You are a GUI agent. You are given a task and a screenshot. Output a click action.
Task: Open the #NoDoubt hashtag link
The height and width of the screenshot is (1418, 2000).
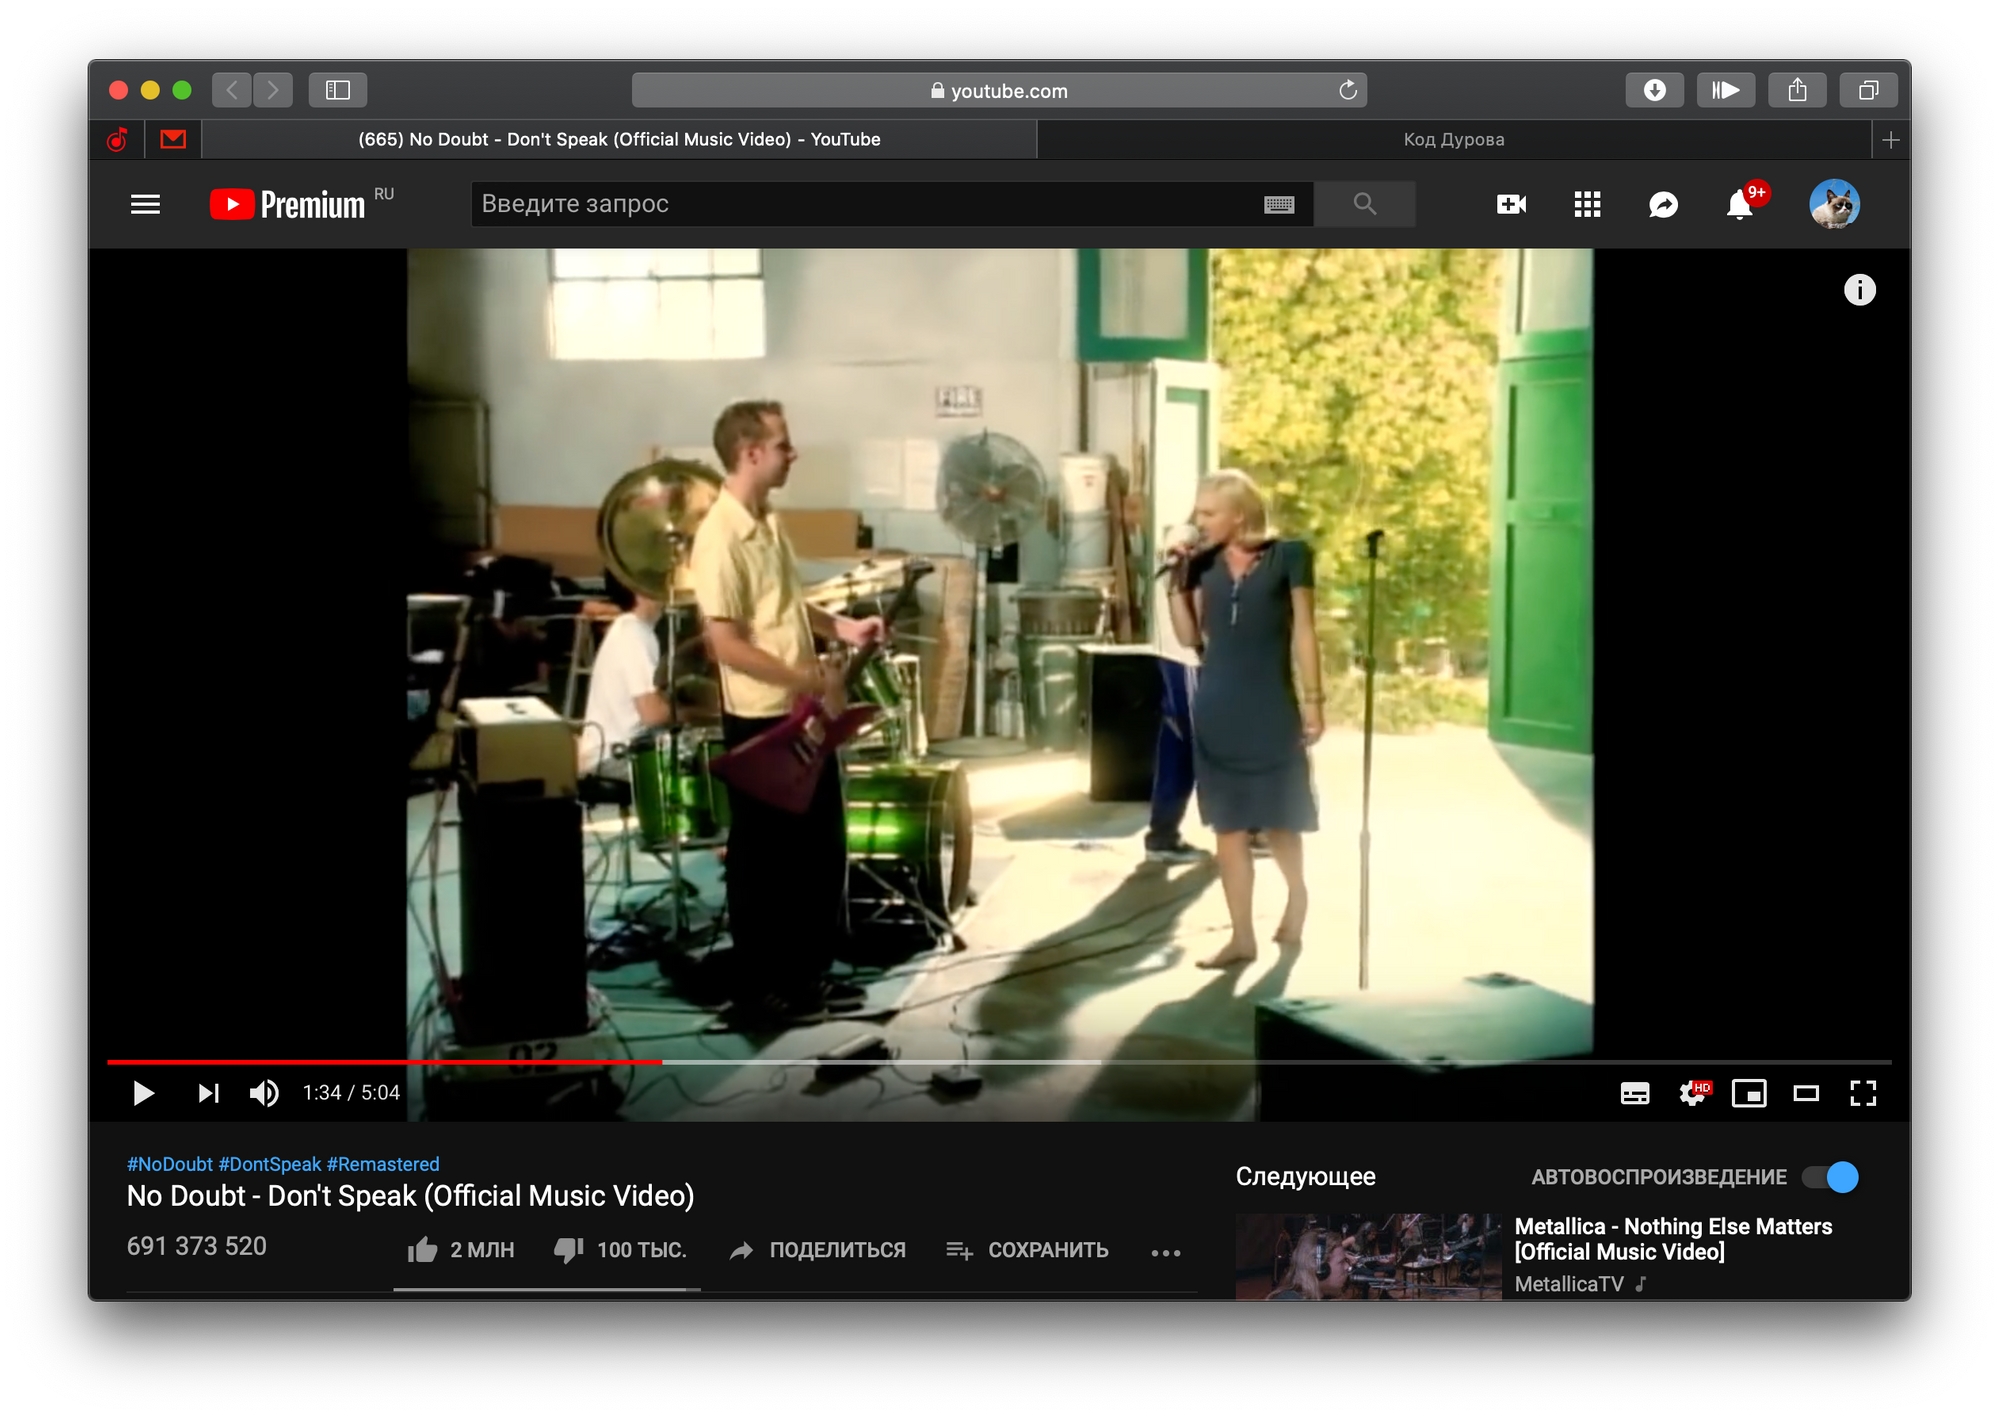click(170, 1164)
